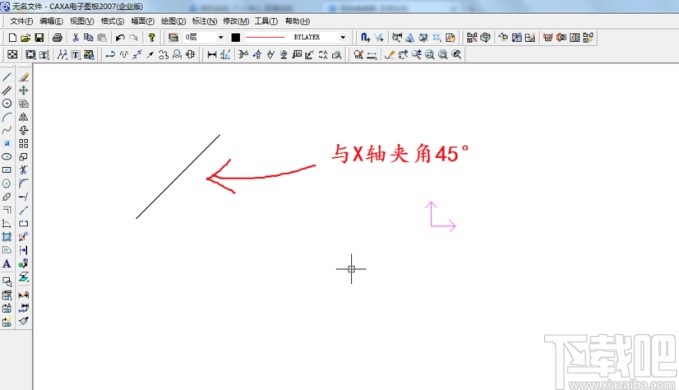Open the 视图(V) menu
Viewport: 679px width, 390px height.
(82, 21)
